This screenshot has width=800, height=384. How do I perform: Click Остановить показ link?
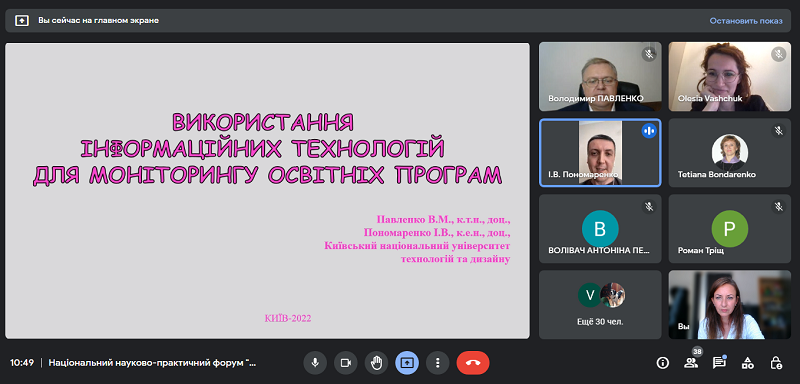745,21
